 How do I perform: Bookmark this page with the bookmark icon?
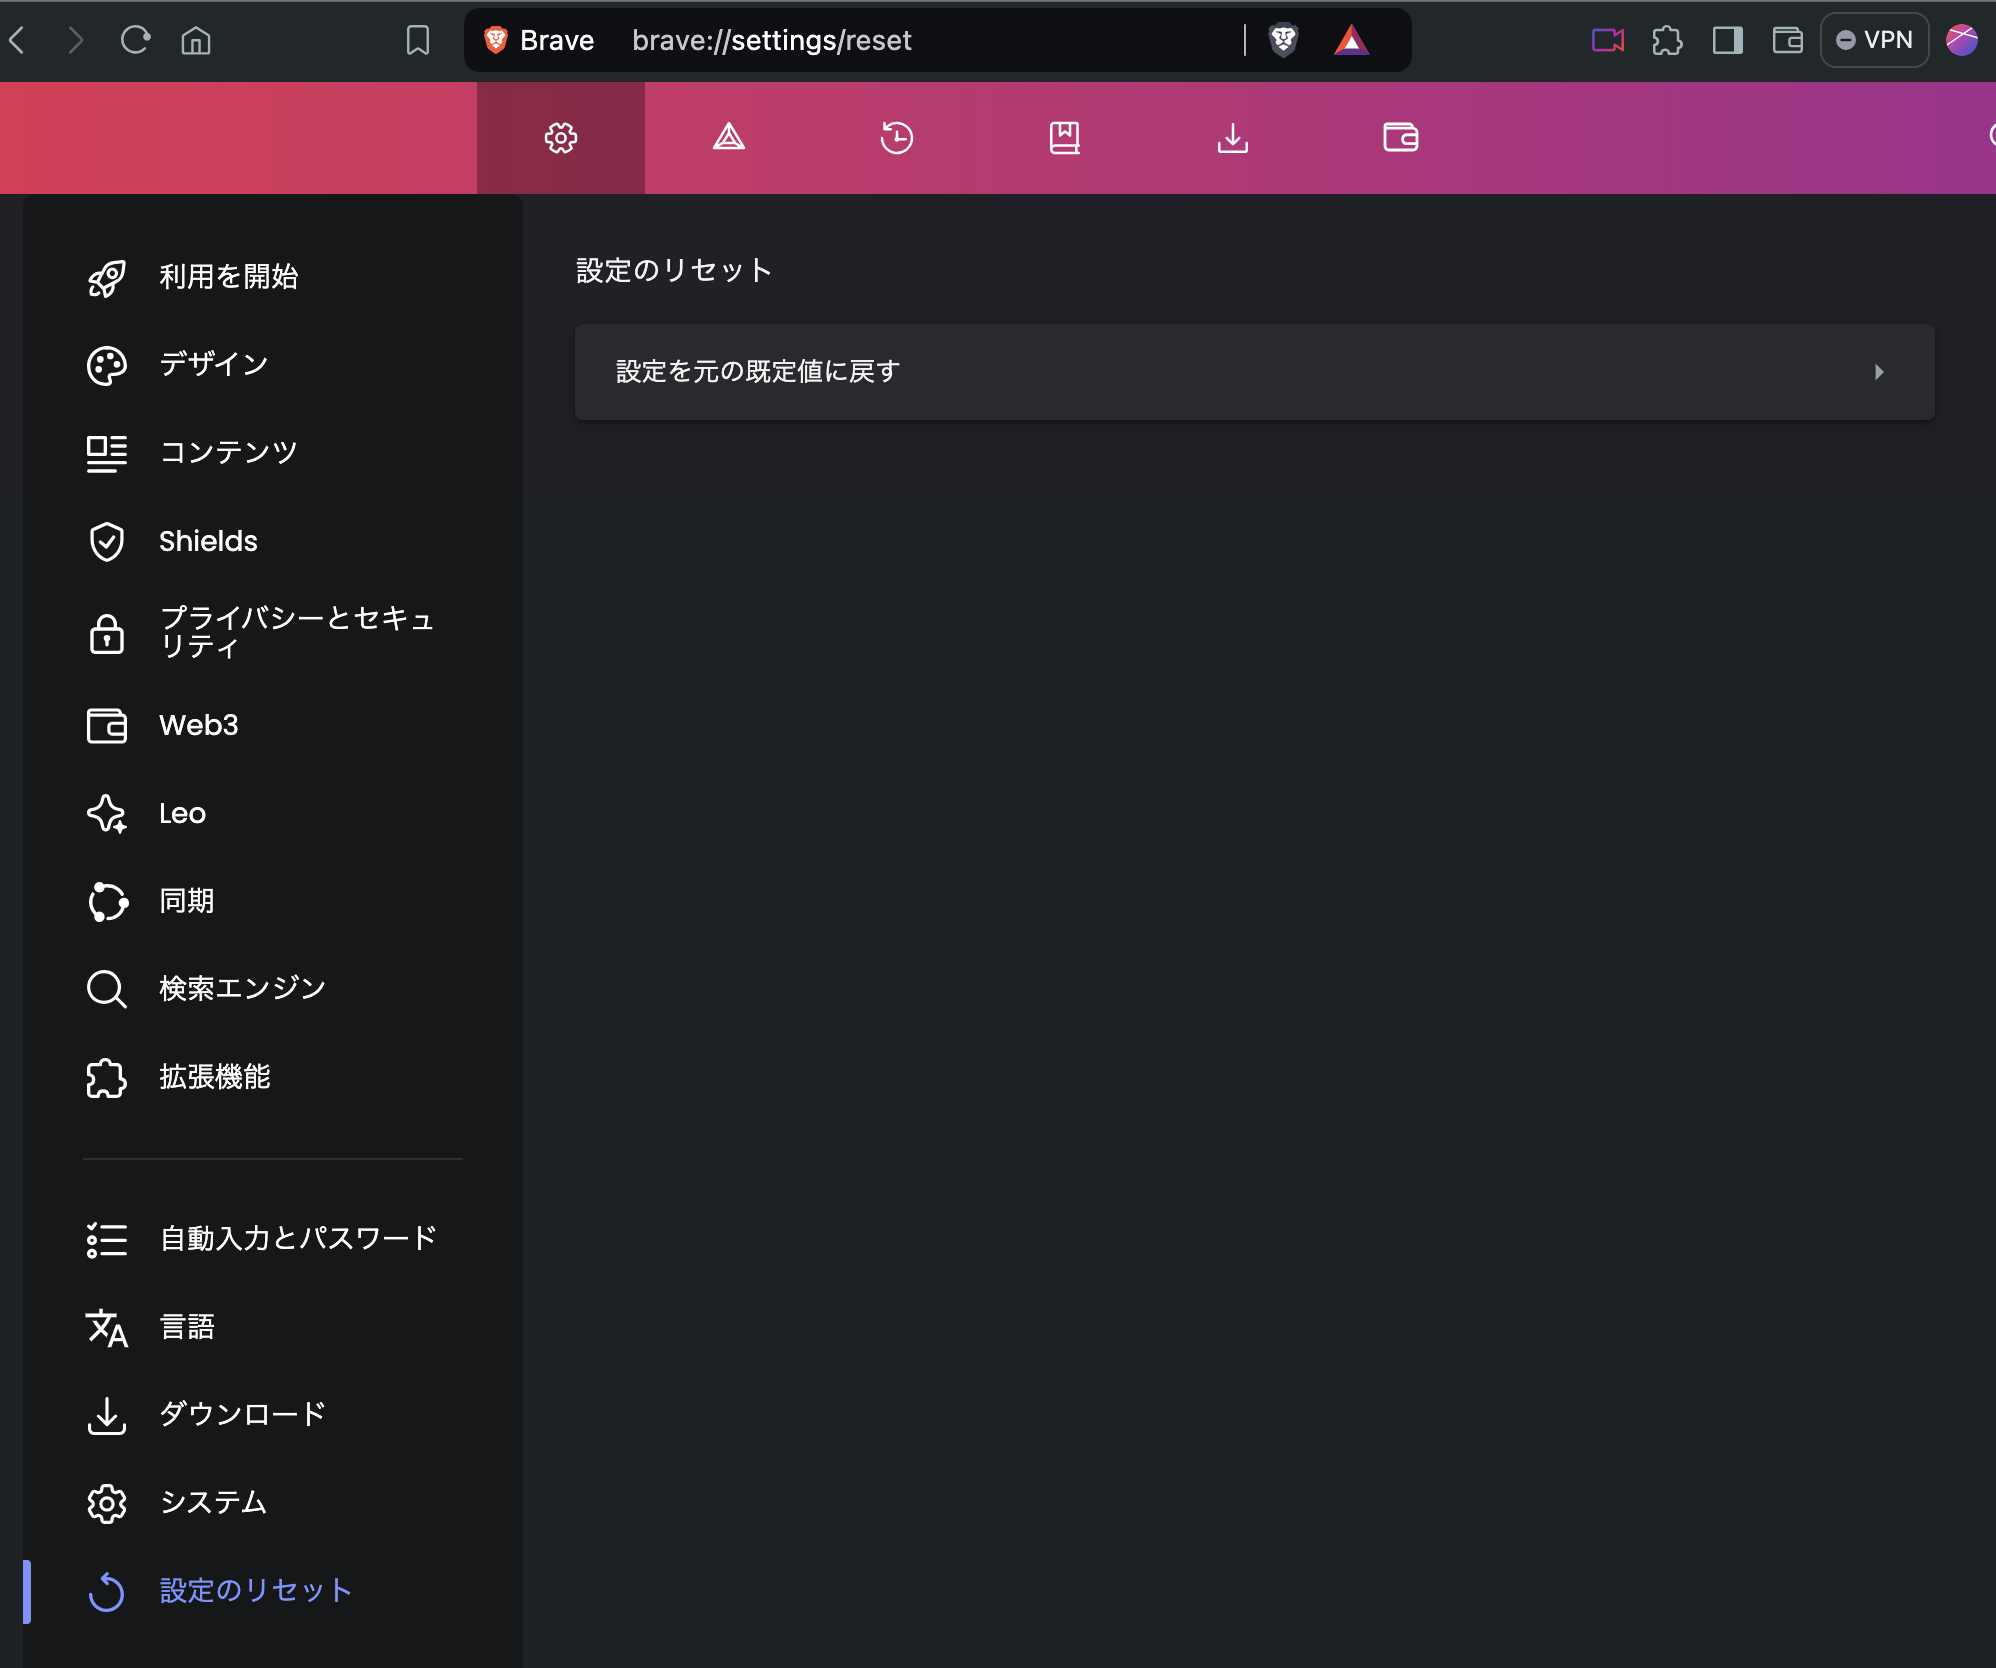coord(418,40)
